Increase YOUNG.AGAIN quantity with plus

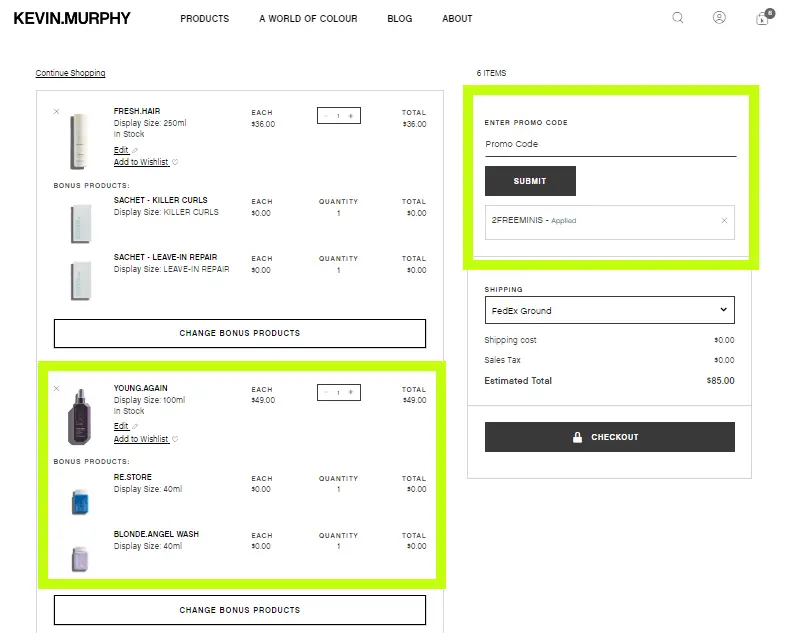[x=351, y=392]
